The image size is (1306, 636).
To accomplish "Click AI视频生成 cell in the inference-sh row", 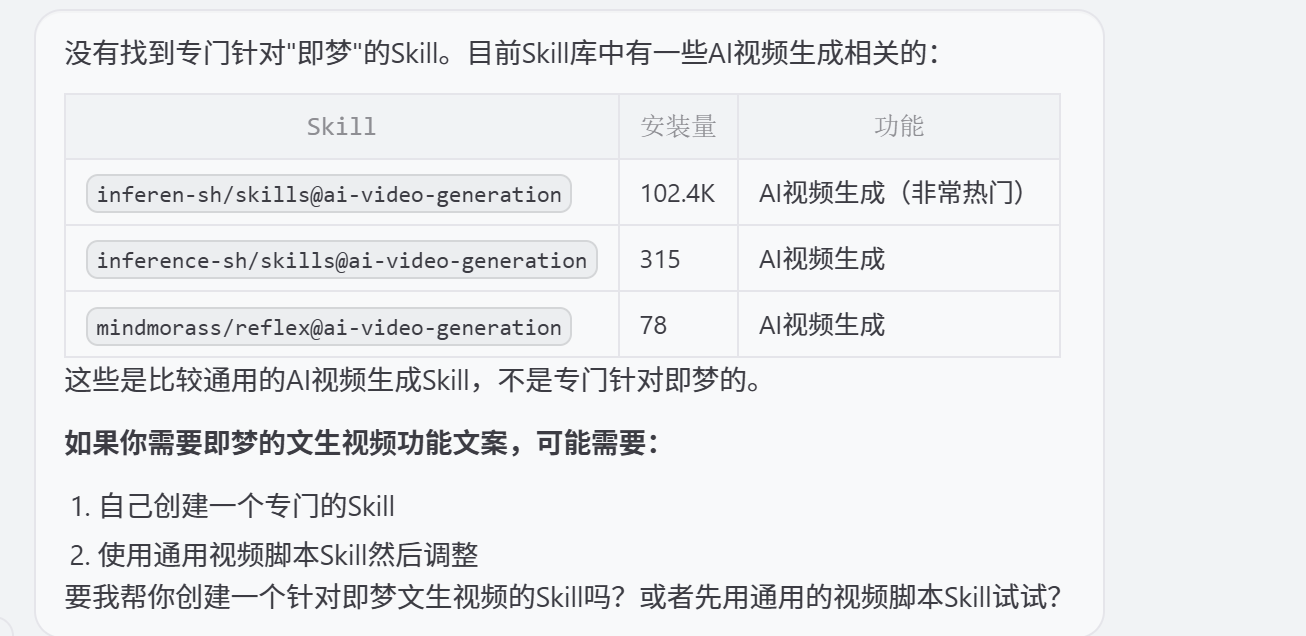I will [822, 260].
